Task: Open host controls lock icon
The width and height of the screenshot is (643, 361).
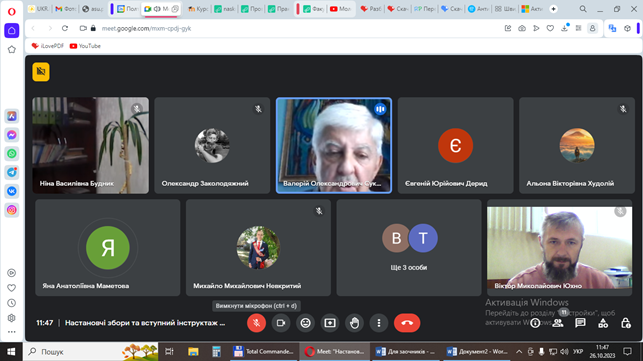Action: point(626,323)
